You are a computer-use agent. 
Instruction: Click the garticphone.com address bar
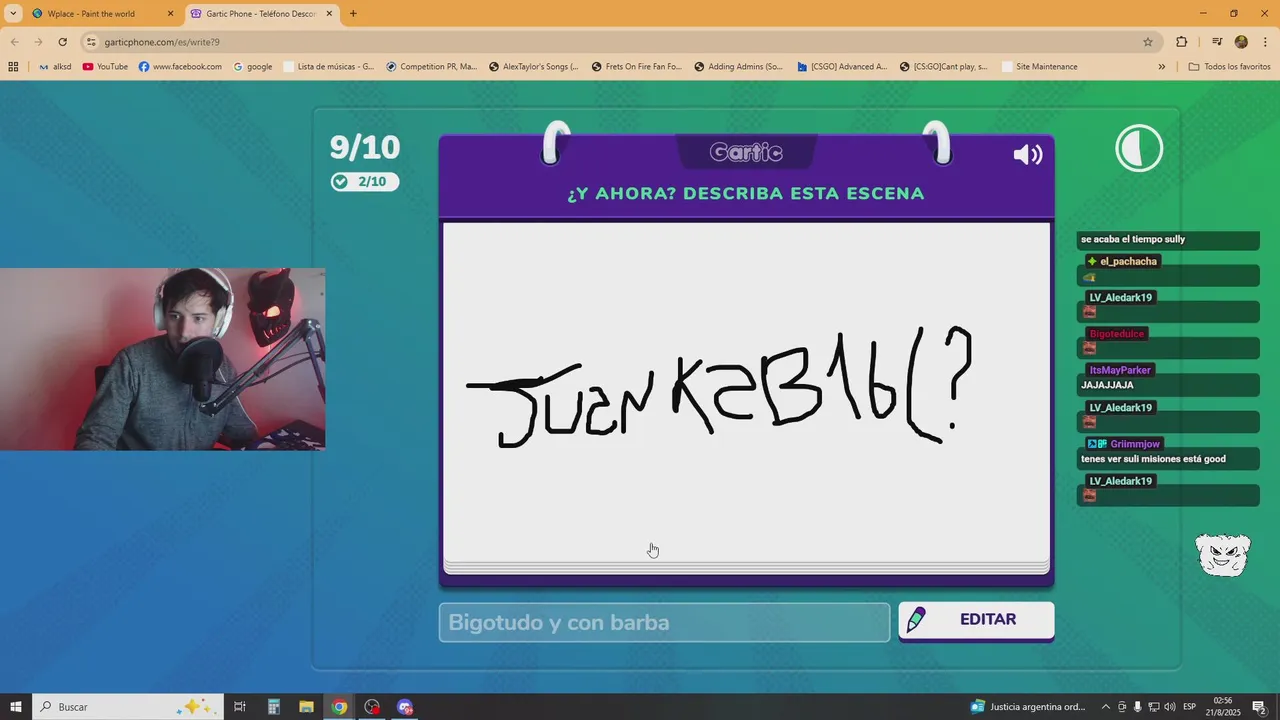point(620,42)
